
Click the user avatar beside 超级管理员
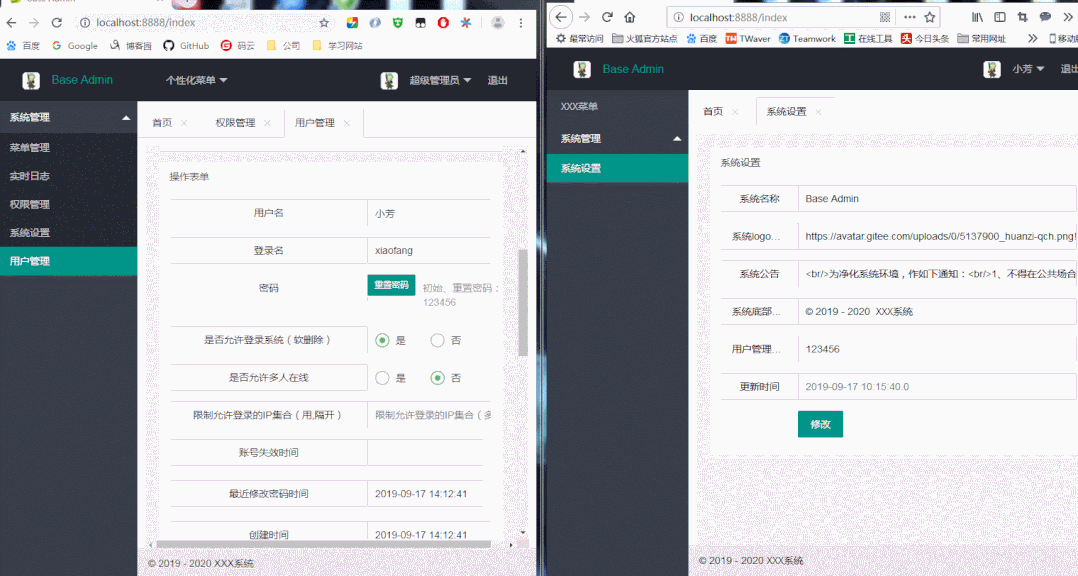coord(390,80)
